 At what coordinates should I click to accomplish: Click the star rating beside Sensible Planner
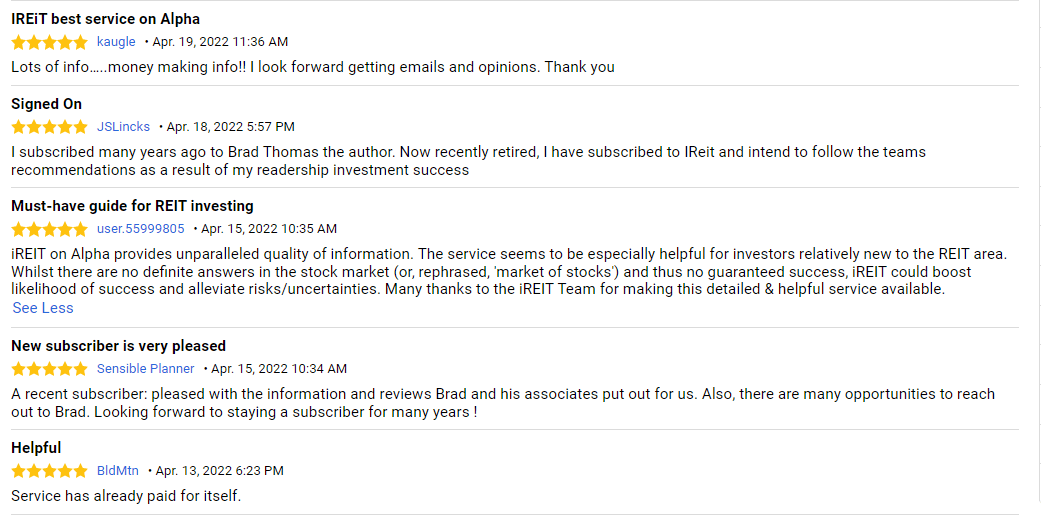click(49, 369)
